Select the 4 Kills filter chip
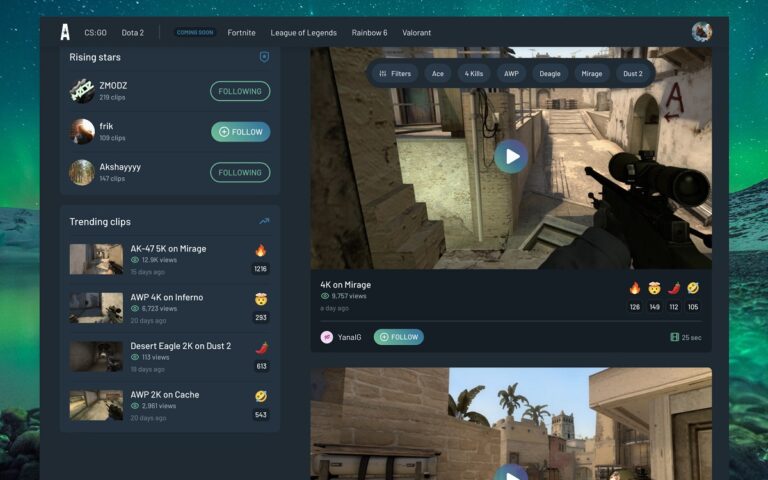The width and height of the screenshot is (768, 480). tap(474, 73)
